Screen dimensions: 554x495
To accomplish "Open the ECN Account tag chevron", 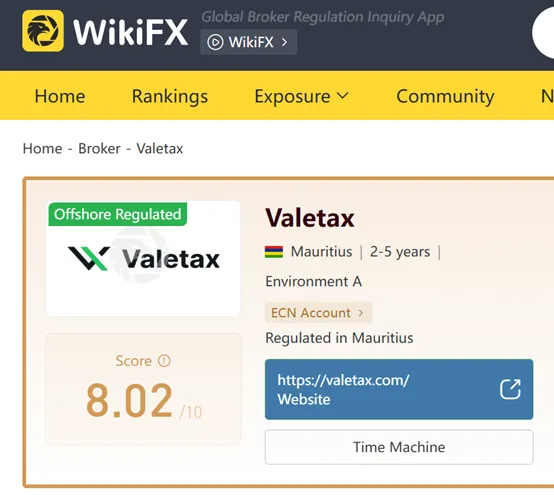I will coord(360,313).
